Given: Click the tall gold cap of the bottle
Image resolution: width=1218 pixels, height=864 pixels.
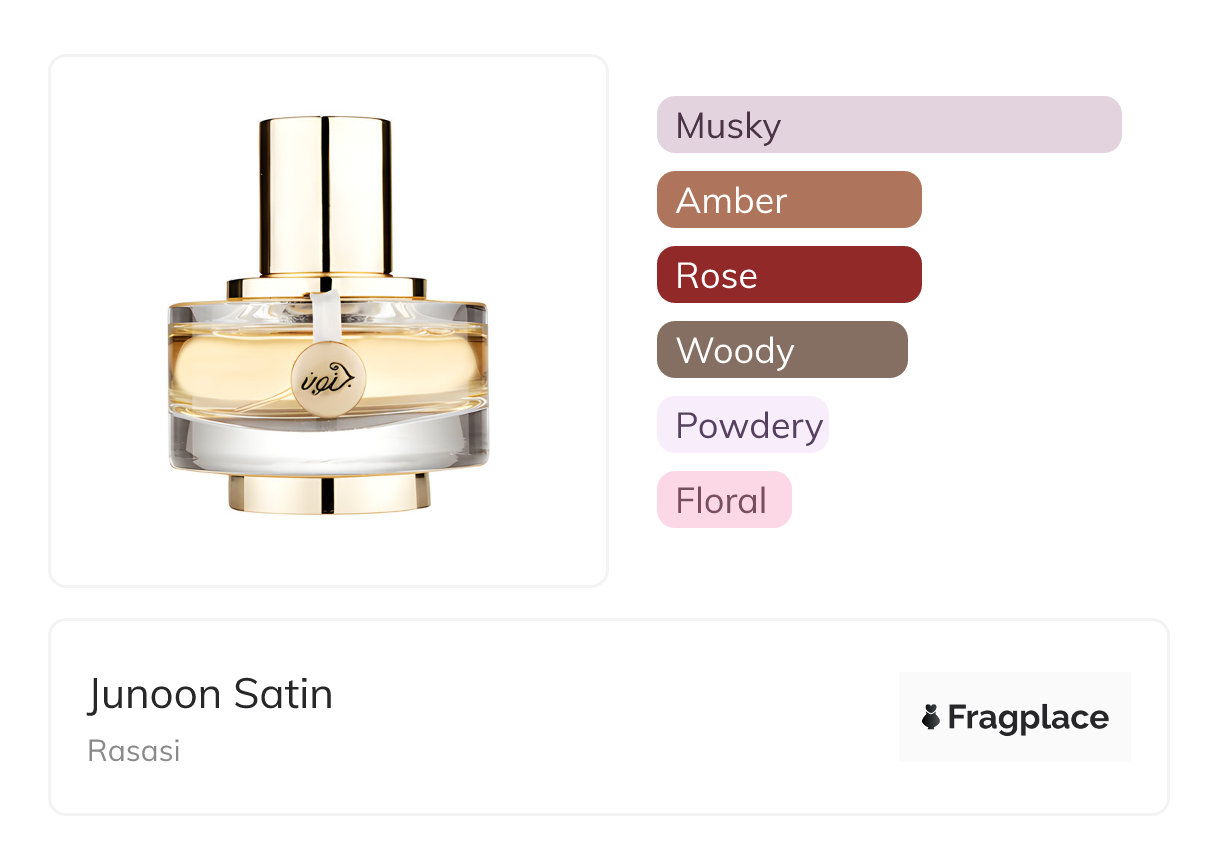Looking at the screenshot, I should [x=325, y=195].
